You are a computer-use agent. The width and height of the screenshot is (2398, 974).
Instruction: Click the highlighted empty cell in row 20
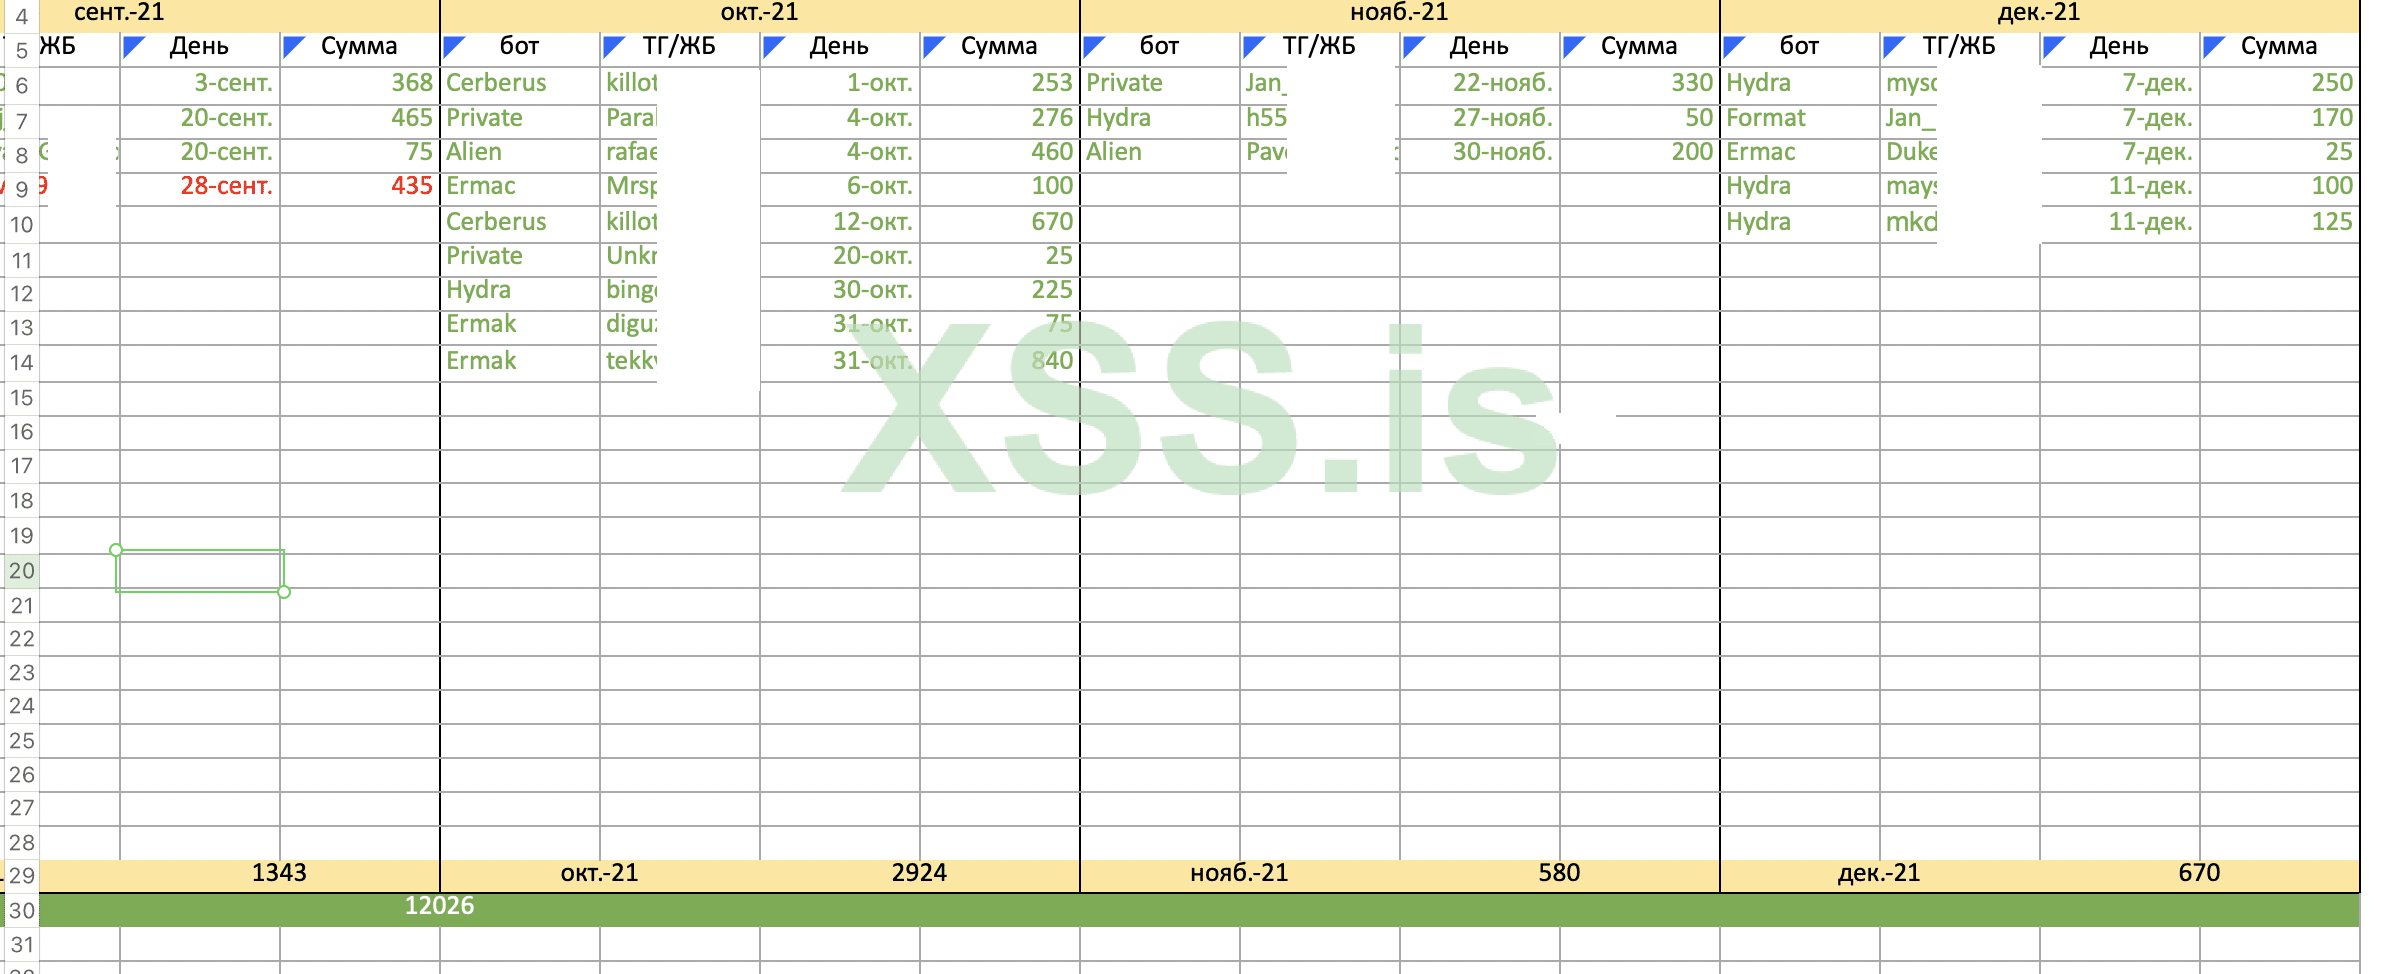[x=200, y=571]
